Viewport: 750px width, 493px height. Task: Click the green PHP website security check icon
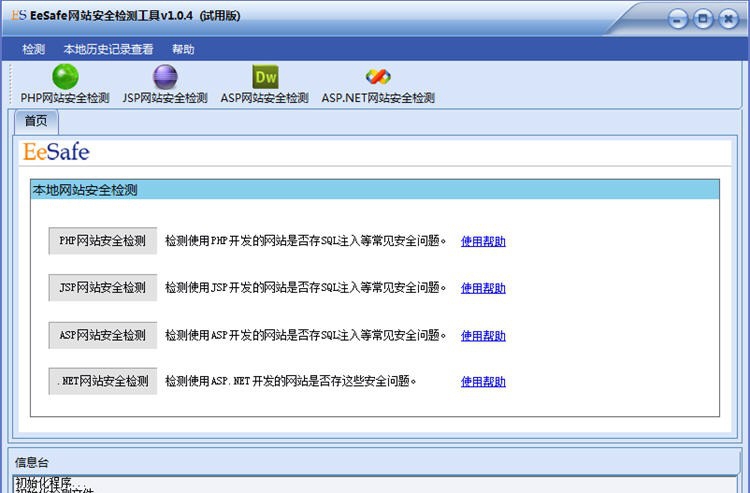(65, 77)
